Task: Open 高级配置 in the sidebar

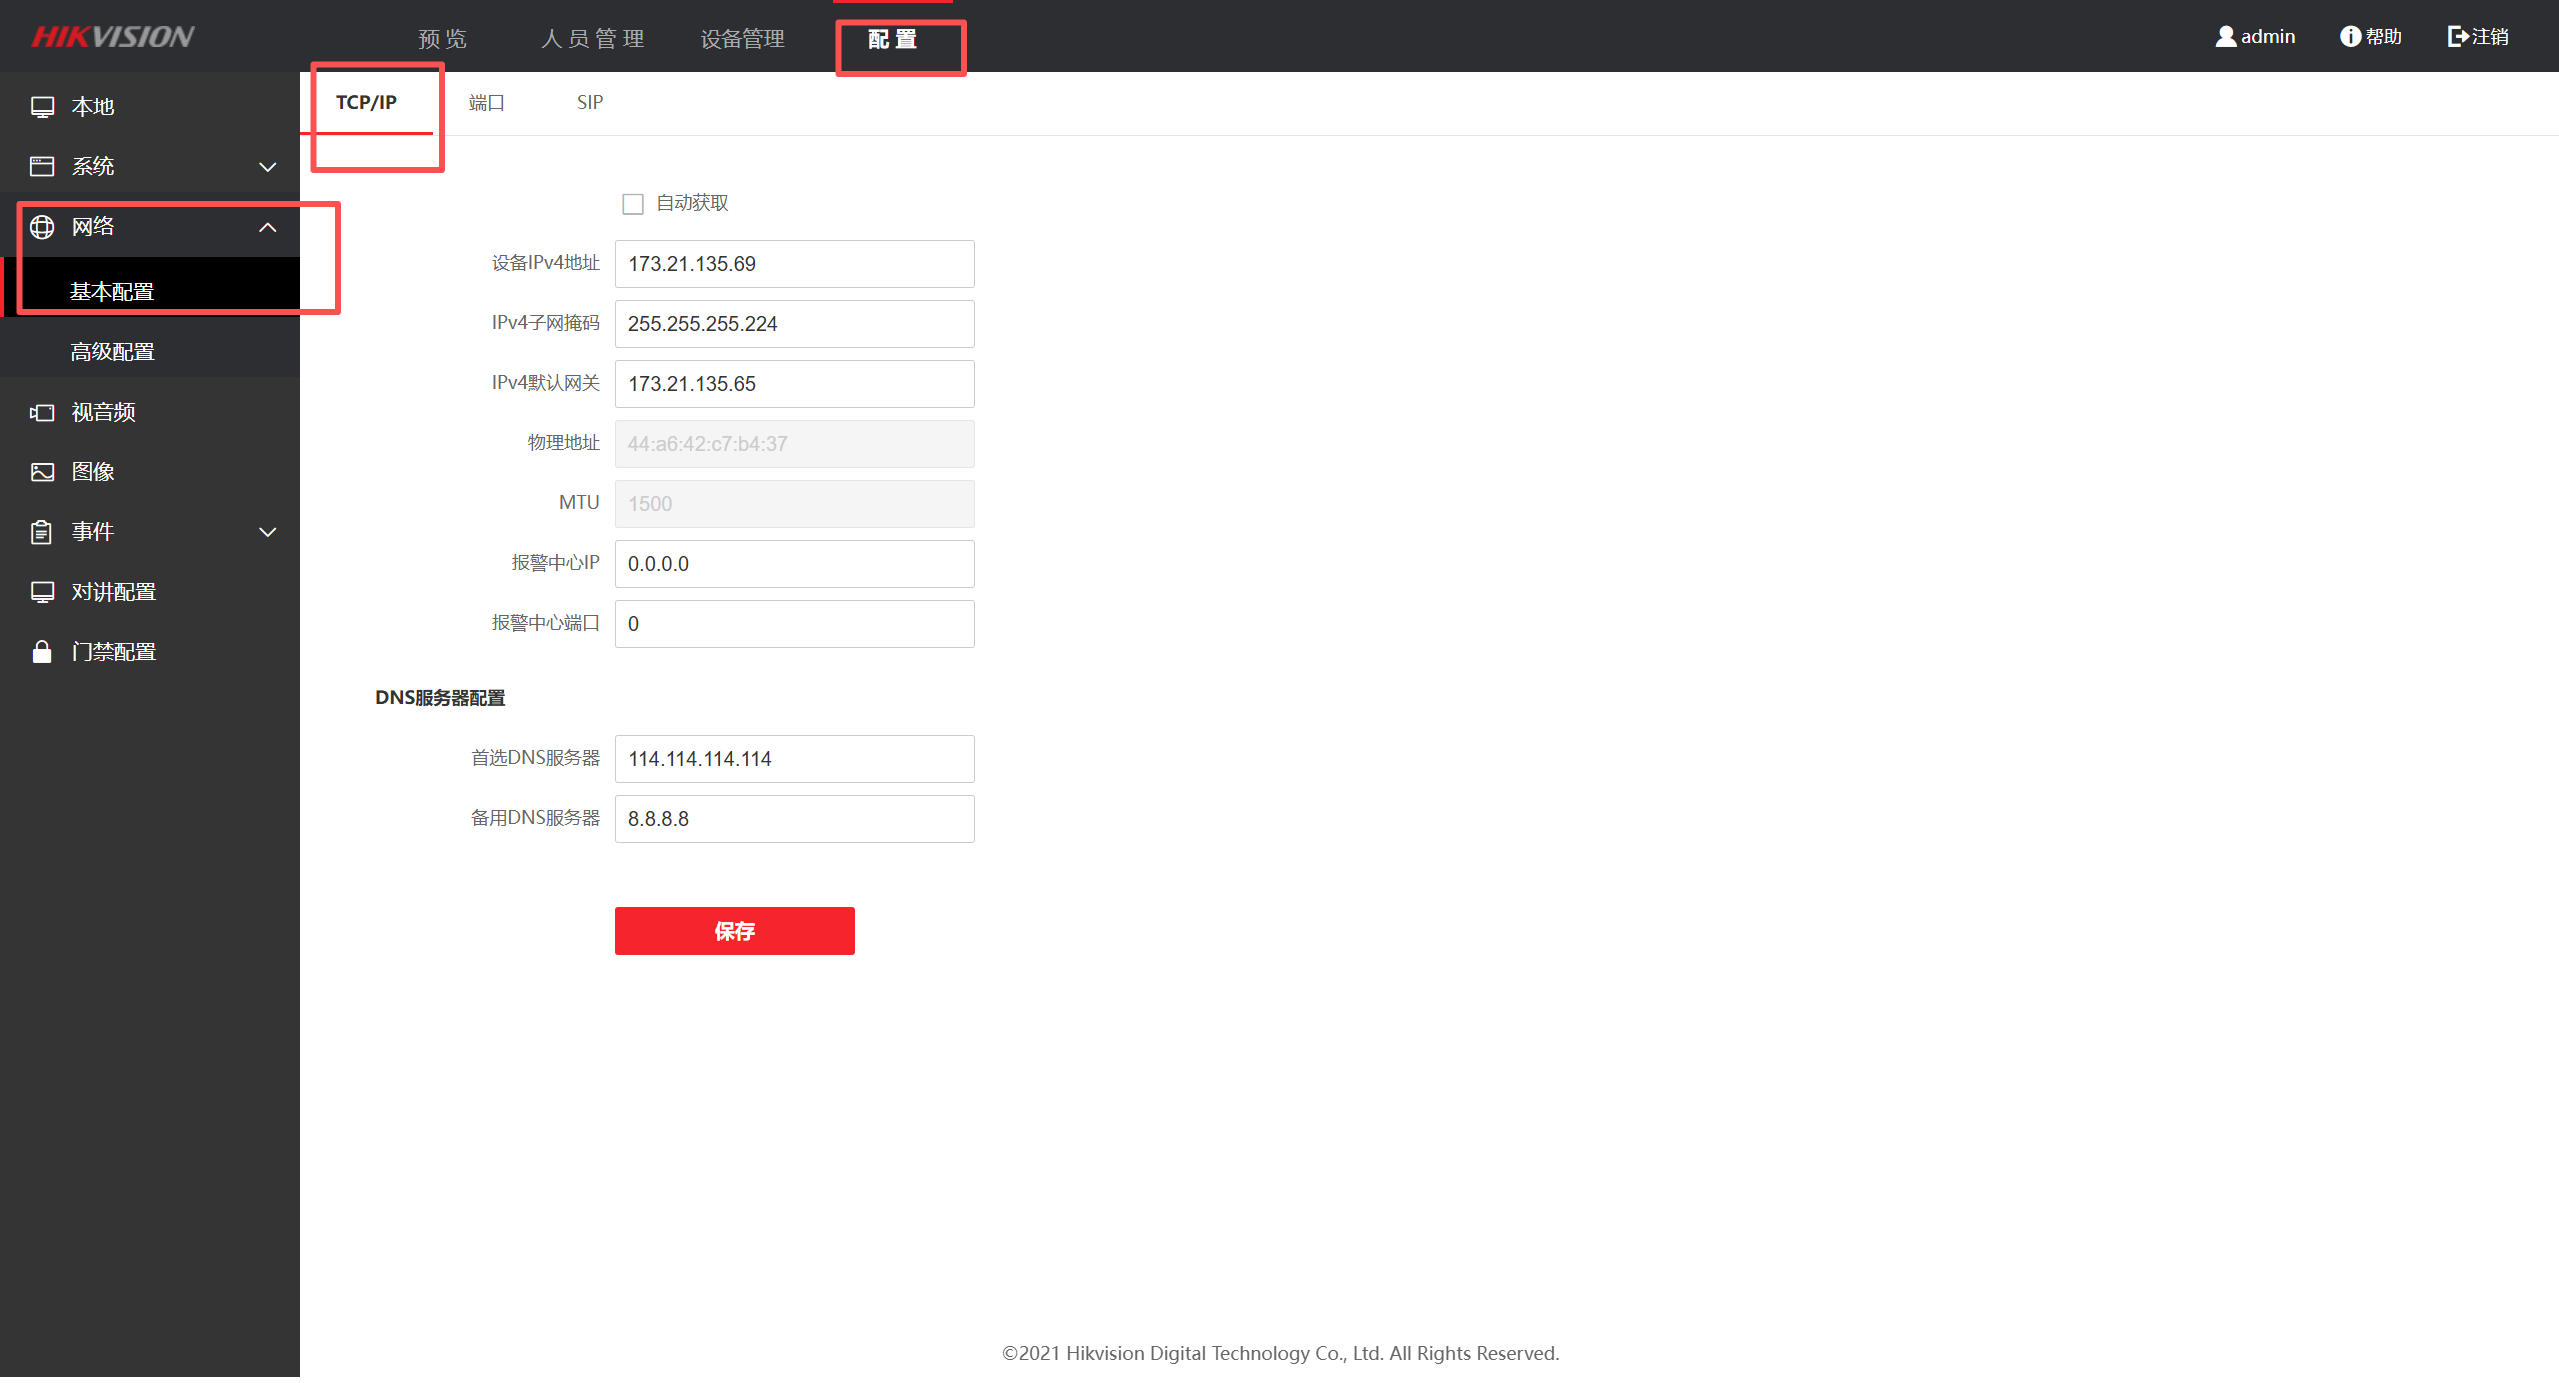Action: pos(113,352)
